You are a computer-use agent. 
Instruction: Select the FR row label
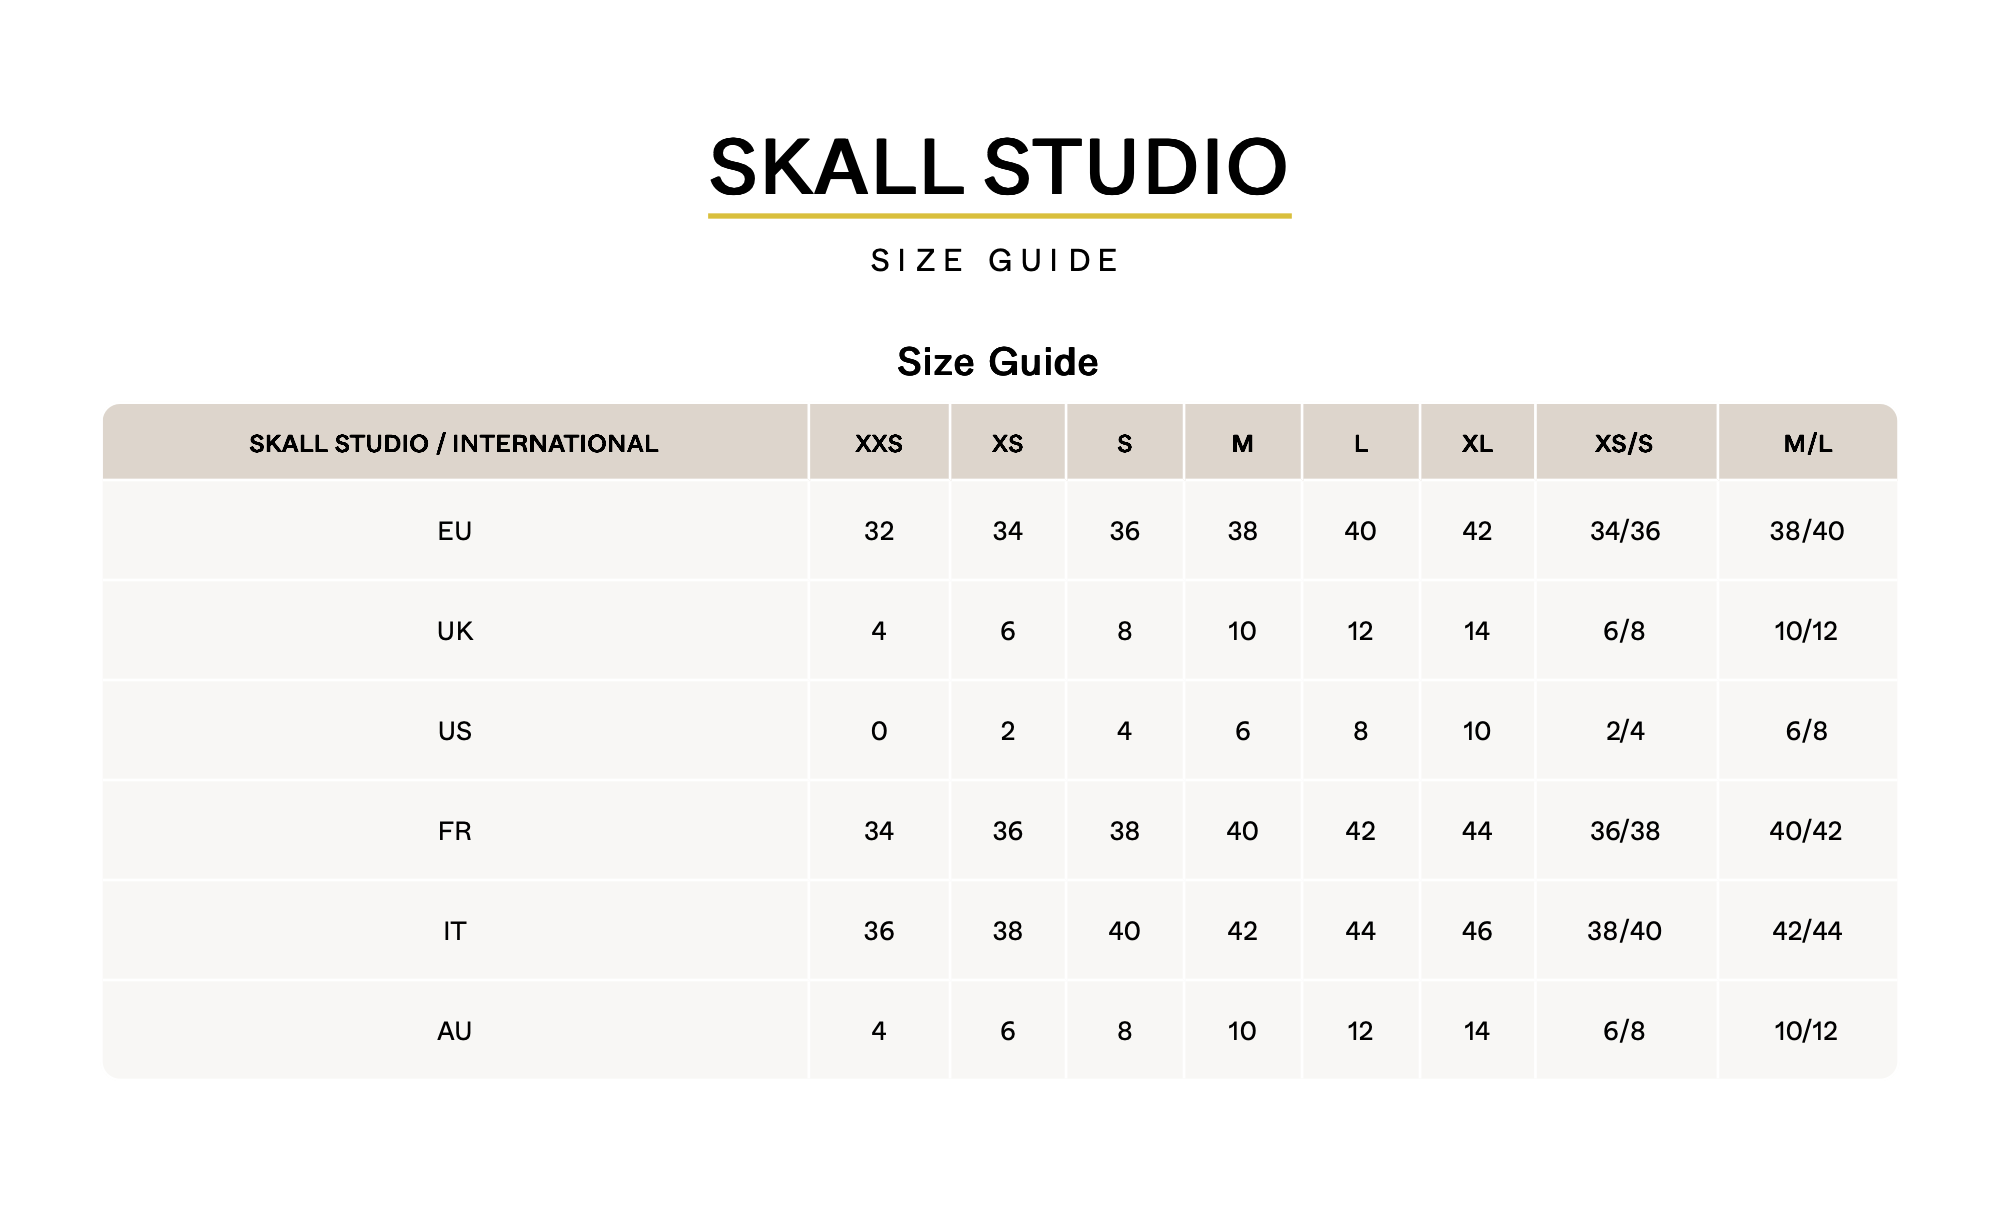pos(454,831)
